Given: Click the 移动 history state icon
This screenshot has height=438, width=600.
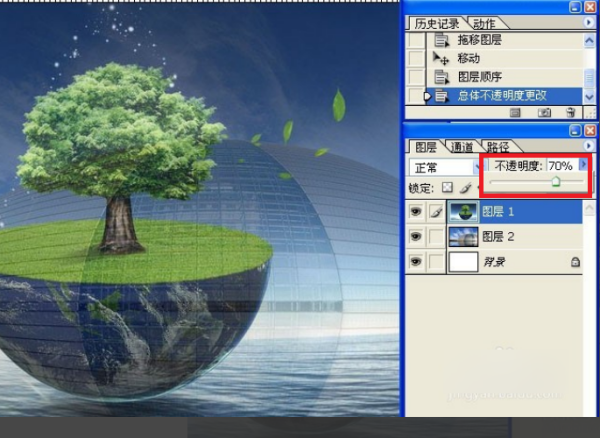Looking at the screenshot, I should click(440, 58).
